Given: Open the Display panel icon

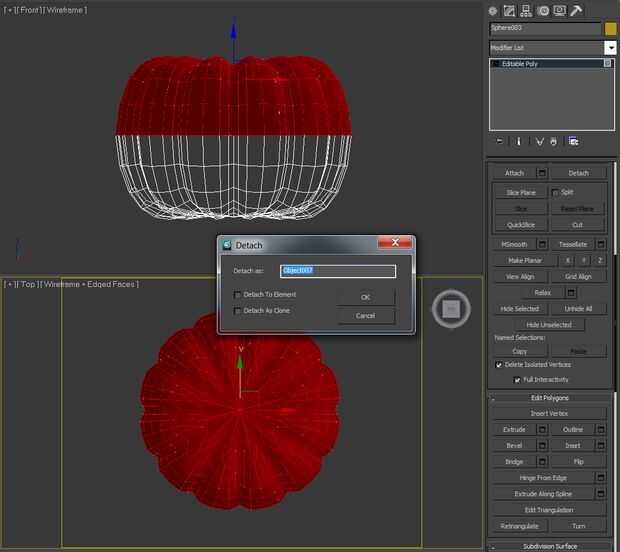Looking at the screenshot, I should (558, 10).
